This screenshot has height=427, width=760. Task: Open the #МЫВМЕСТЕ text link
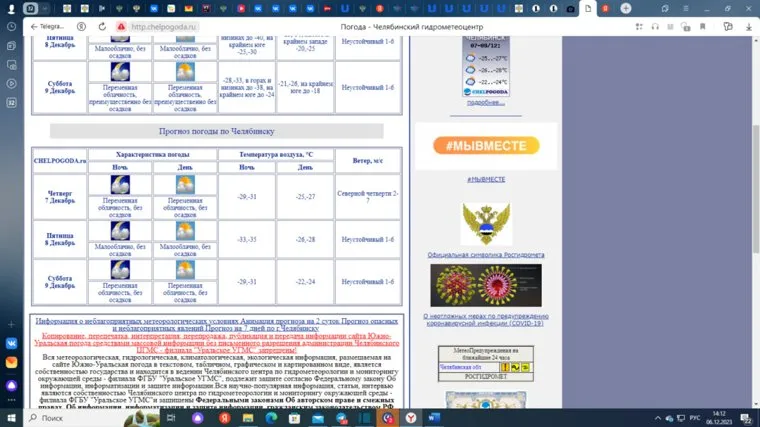pos(486,179)
